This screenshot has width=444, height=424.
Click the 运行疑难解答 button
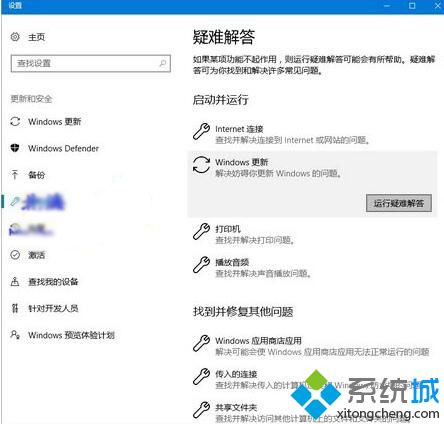pyautogui.click(x=399, y=203)
